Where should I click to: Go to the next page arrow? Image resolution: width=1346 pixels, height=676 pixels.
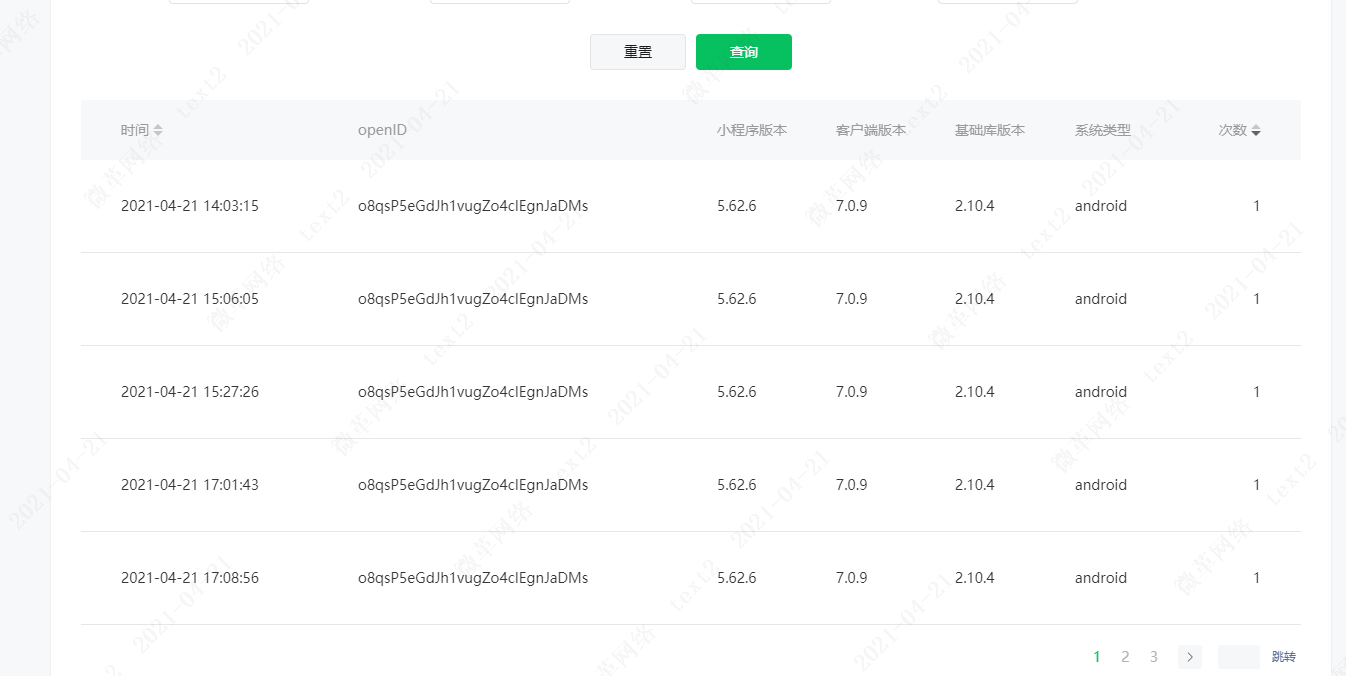pos(1190,657)
